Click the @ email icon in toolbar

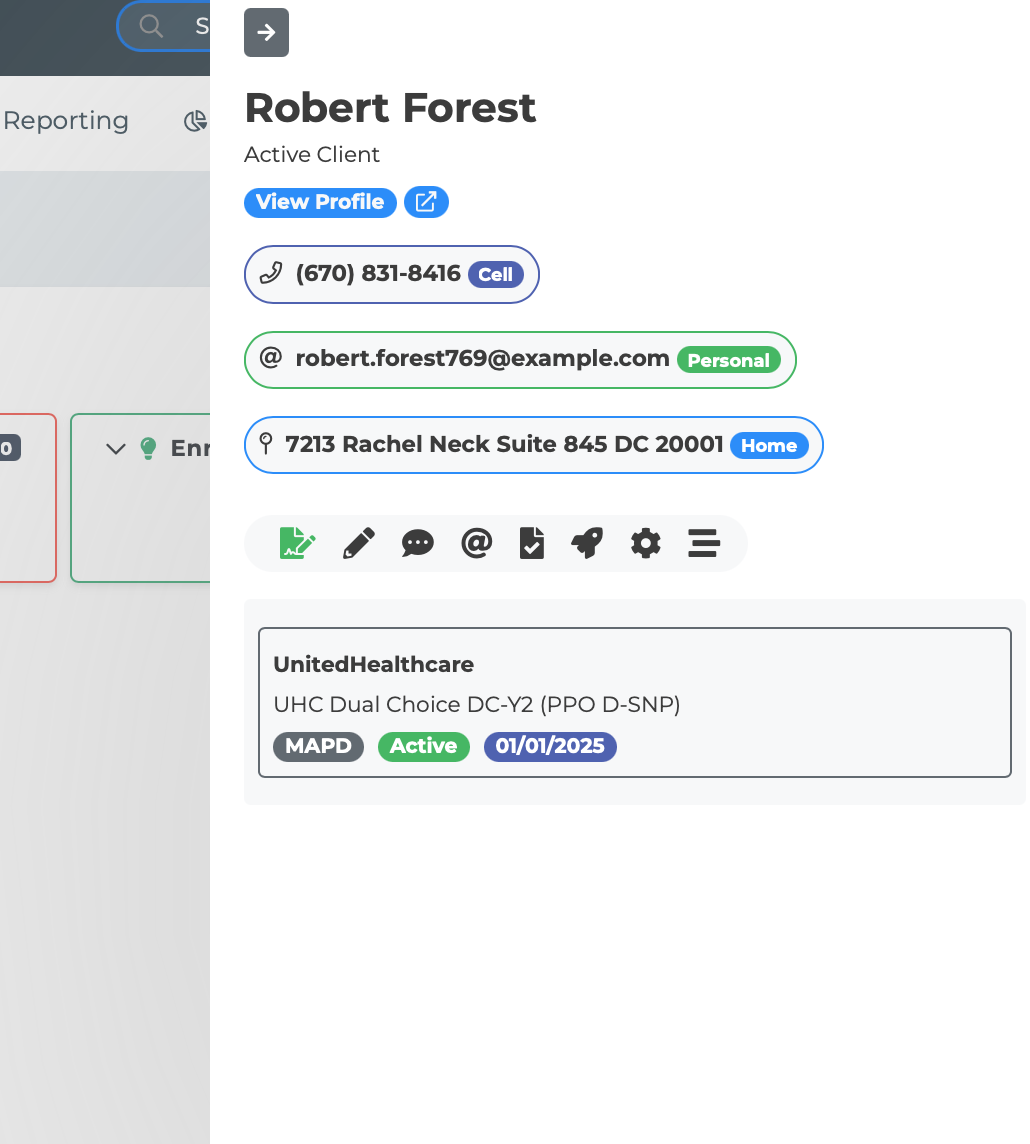(476, 543)
